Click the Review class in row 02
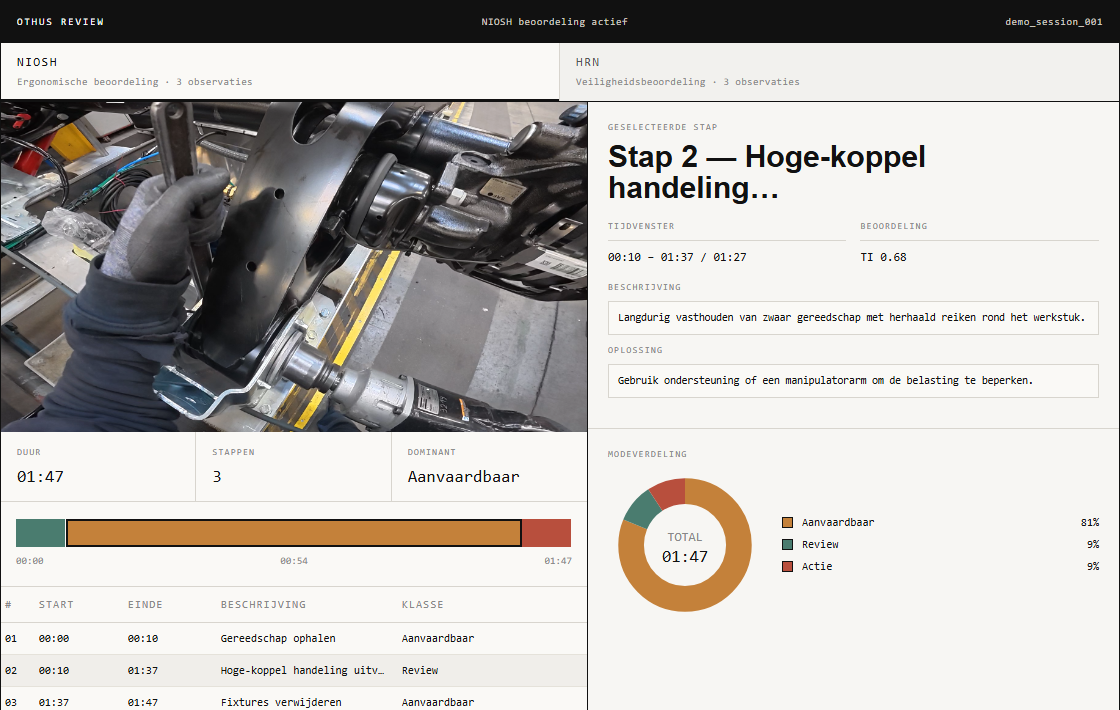This screenshot has width=1120, height=710. 420,671
